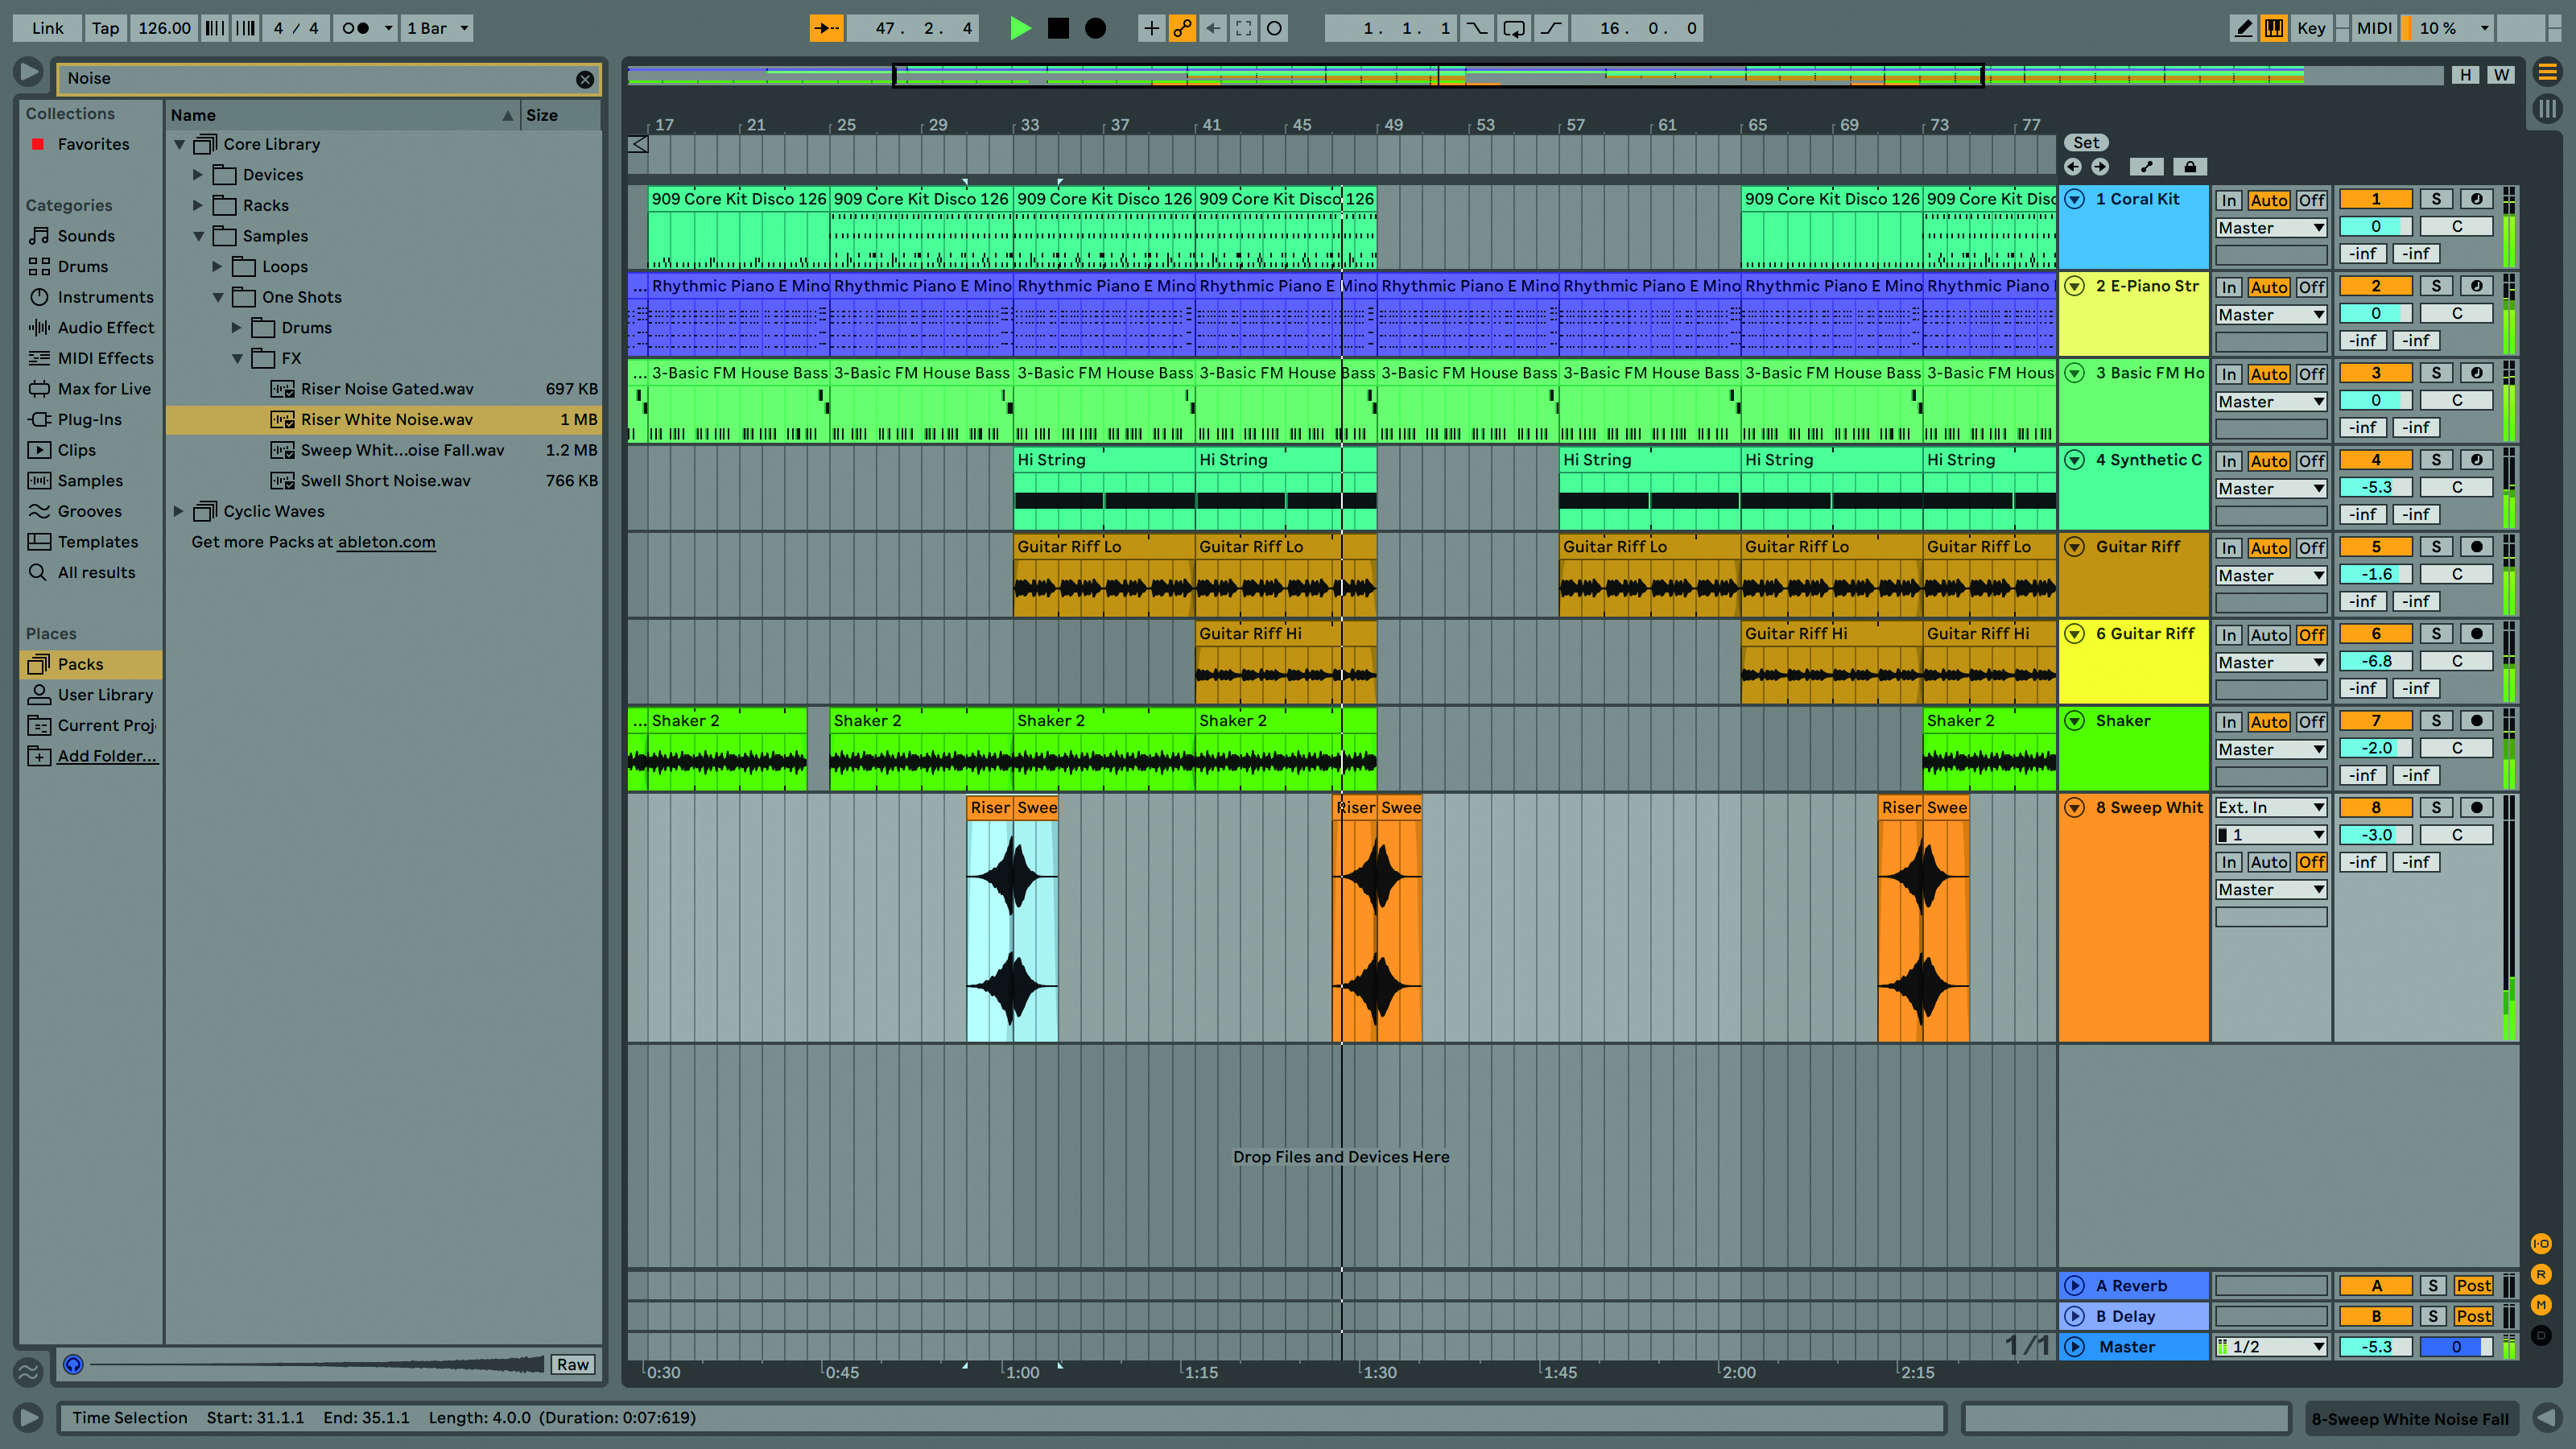Open quantization menu showing 1 Bar
This screenshot has width=2576, height=1449.
tap(437, 28)
